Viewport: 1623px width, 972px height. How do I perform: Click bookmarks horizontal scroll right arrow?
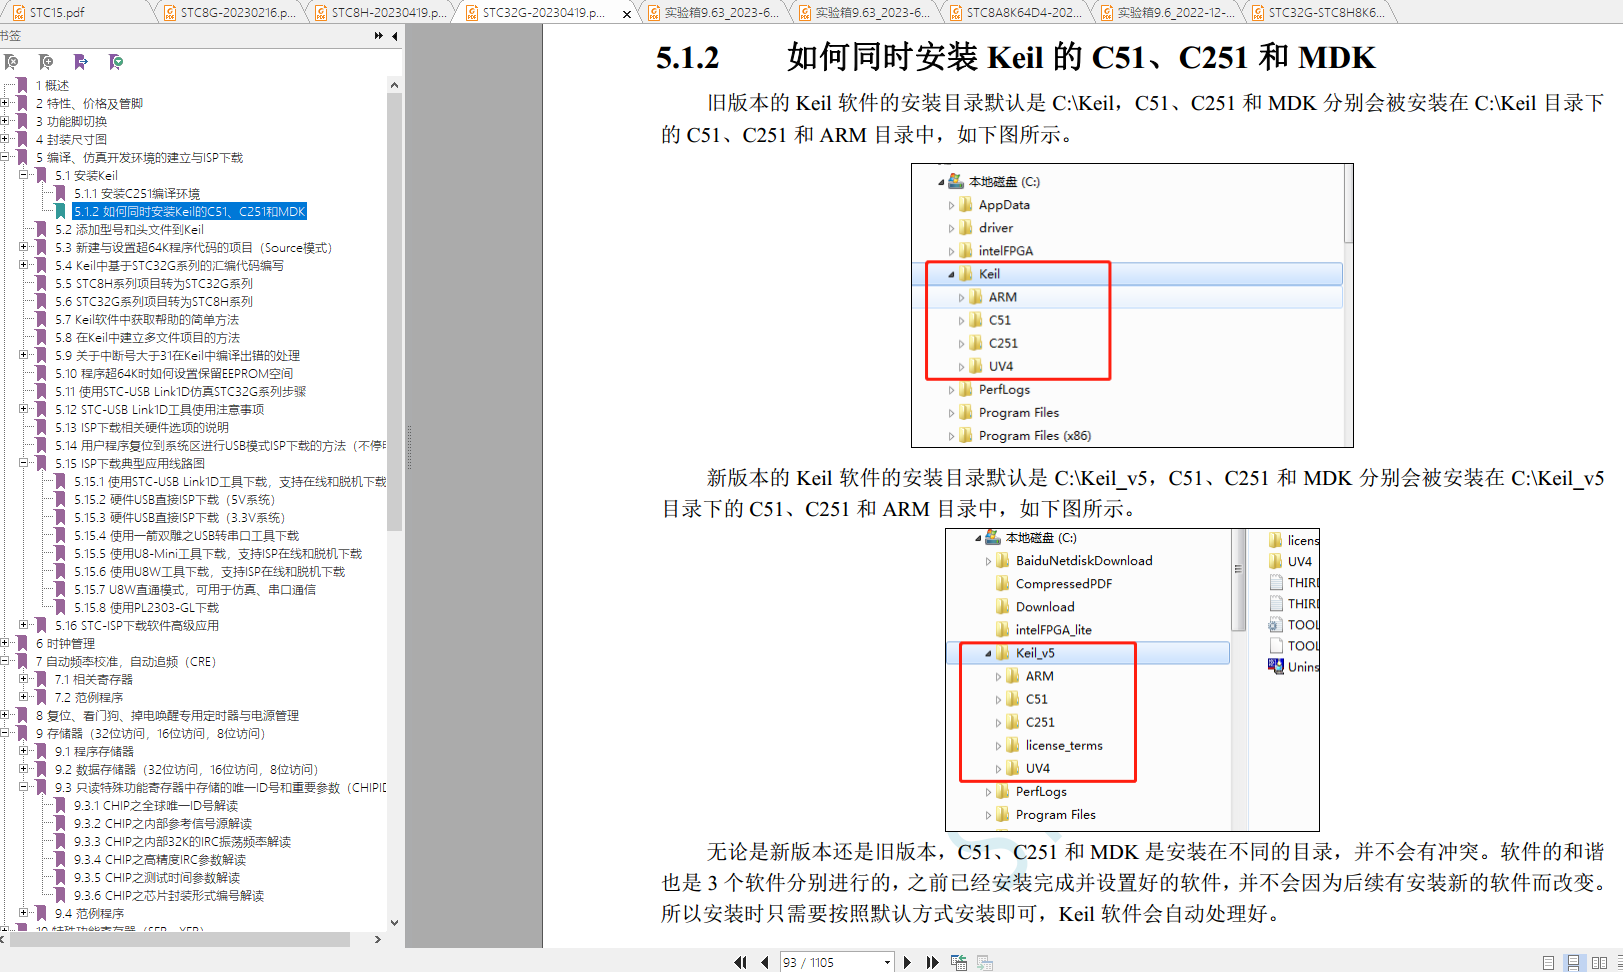pos(378,940)
